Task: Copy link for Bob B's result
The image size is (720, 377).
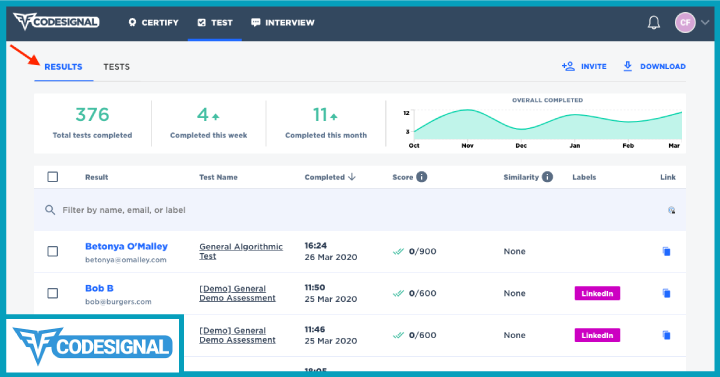Action: (x=666, y=293)
